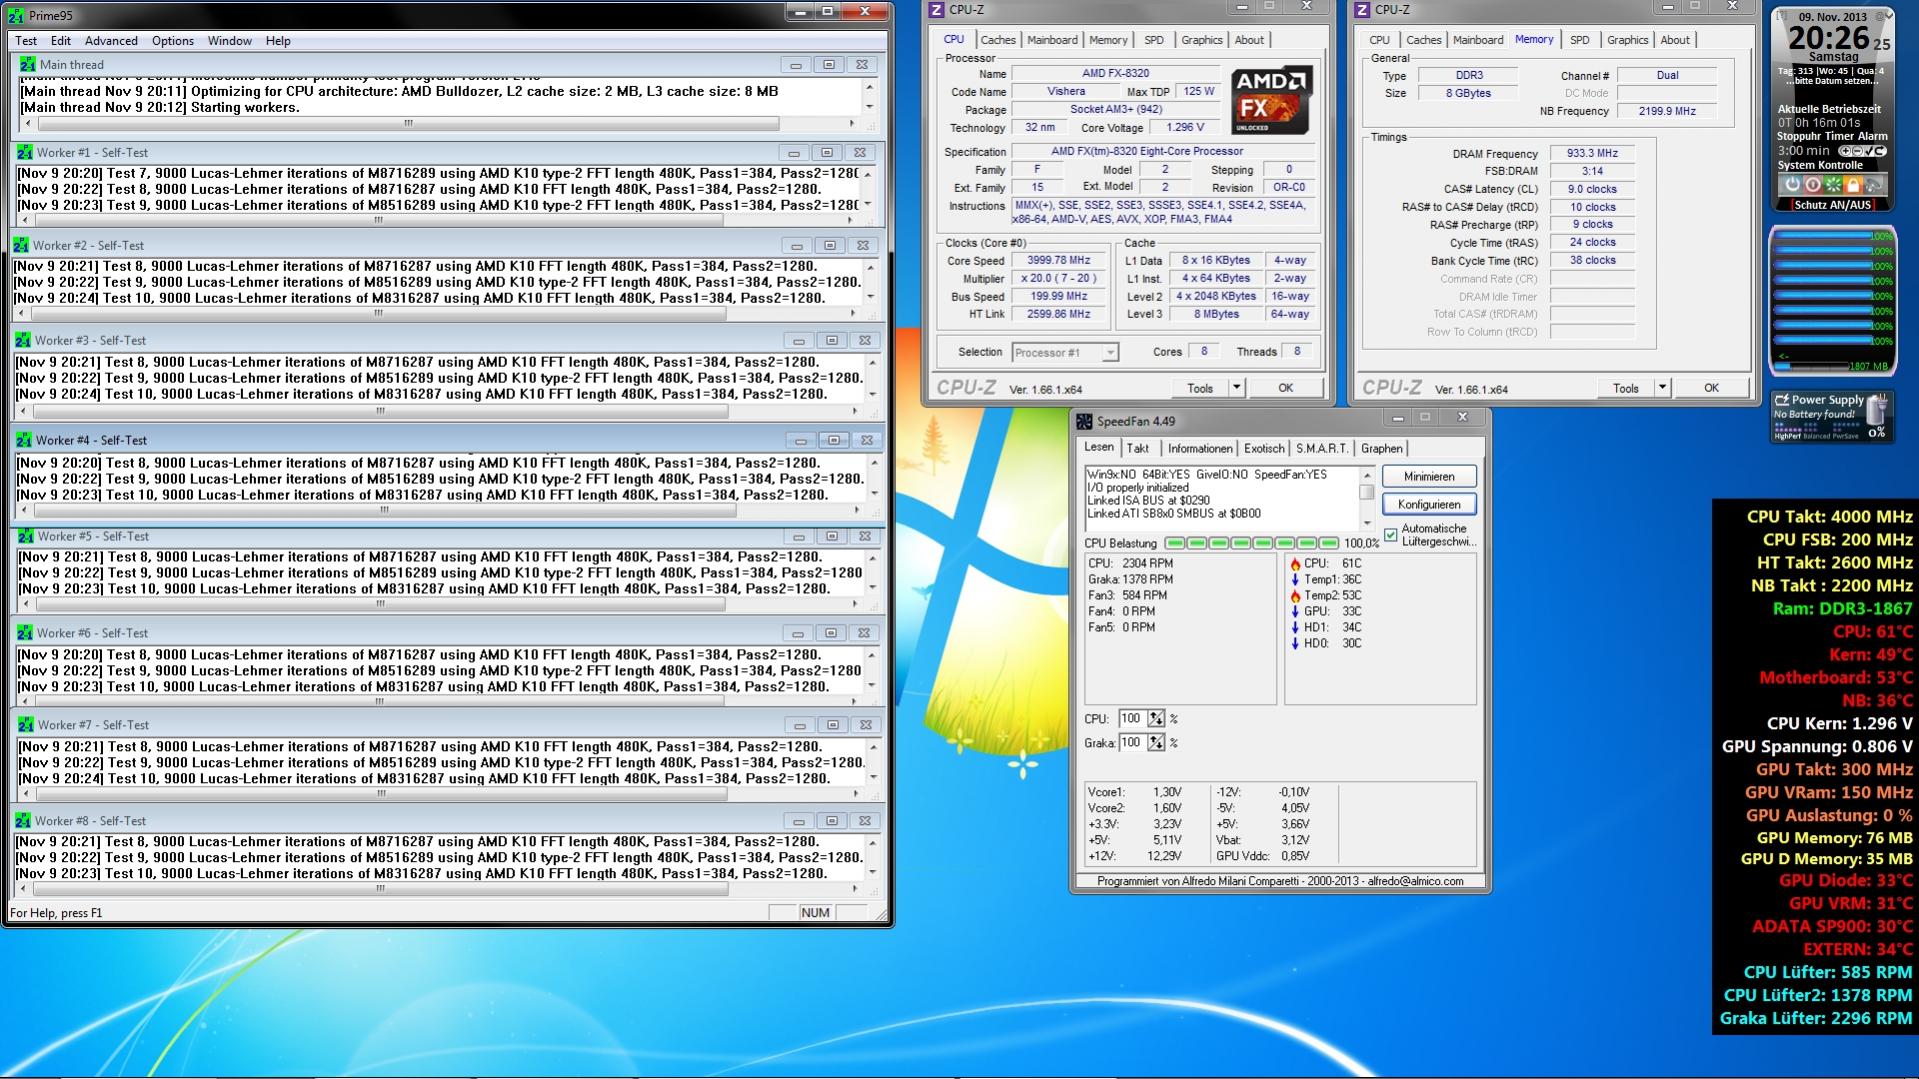Click the Minimieren button in SpeedFan
This screenshot has height=1079, width=1919.
(x=1429, y=477)
